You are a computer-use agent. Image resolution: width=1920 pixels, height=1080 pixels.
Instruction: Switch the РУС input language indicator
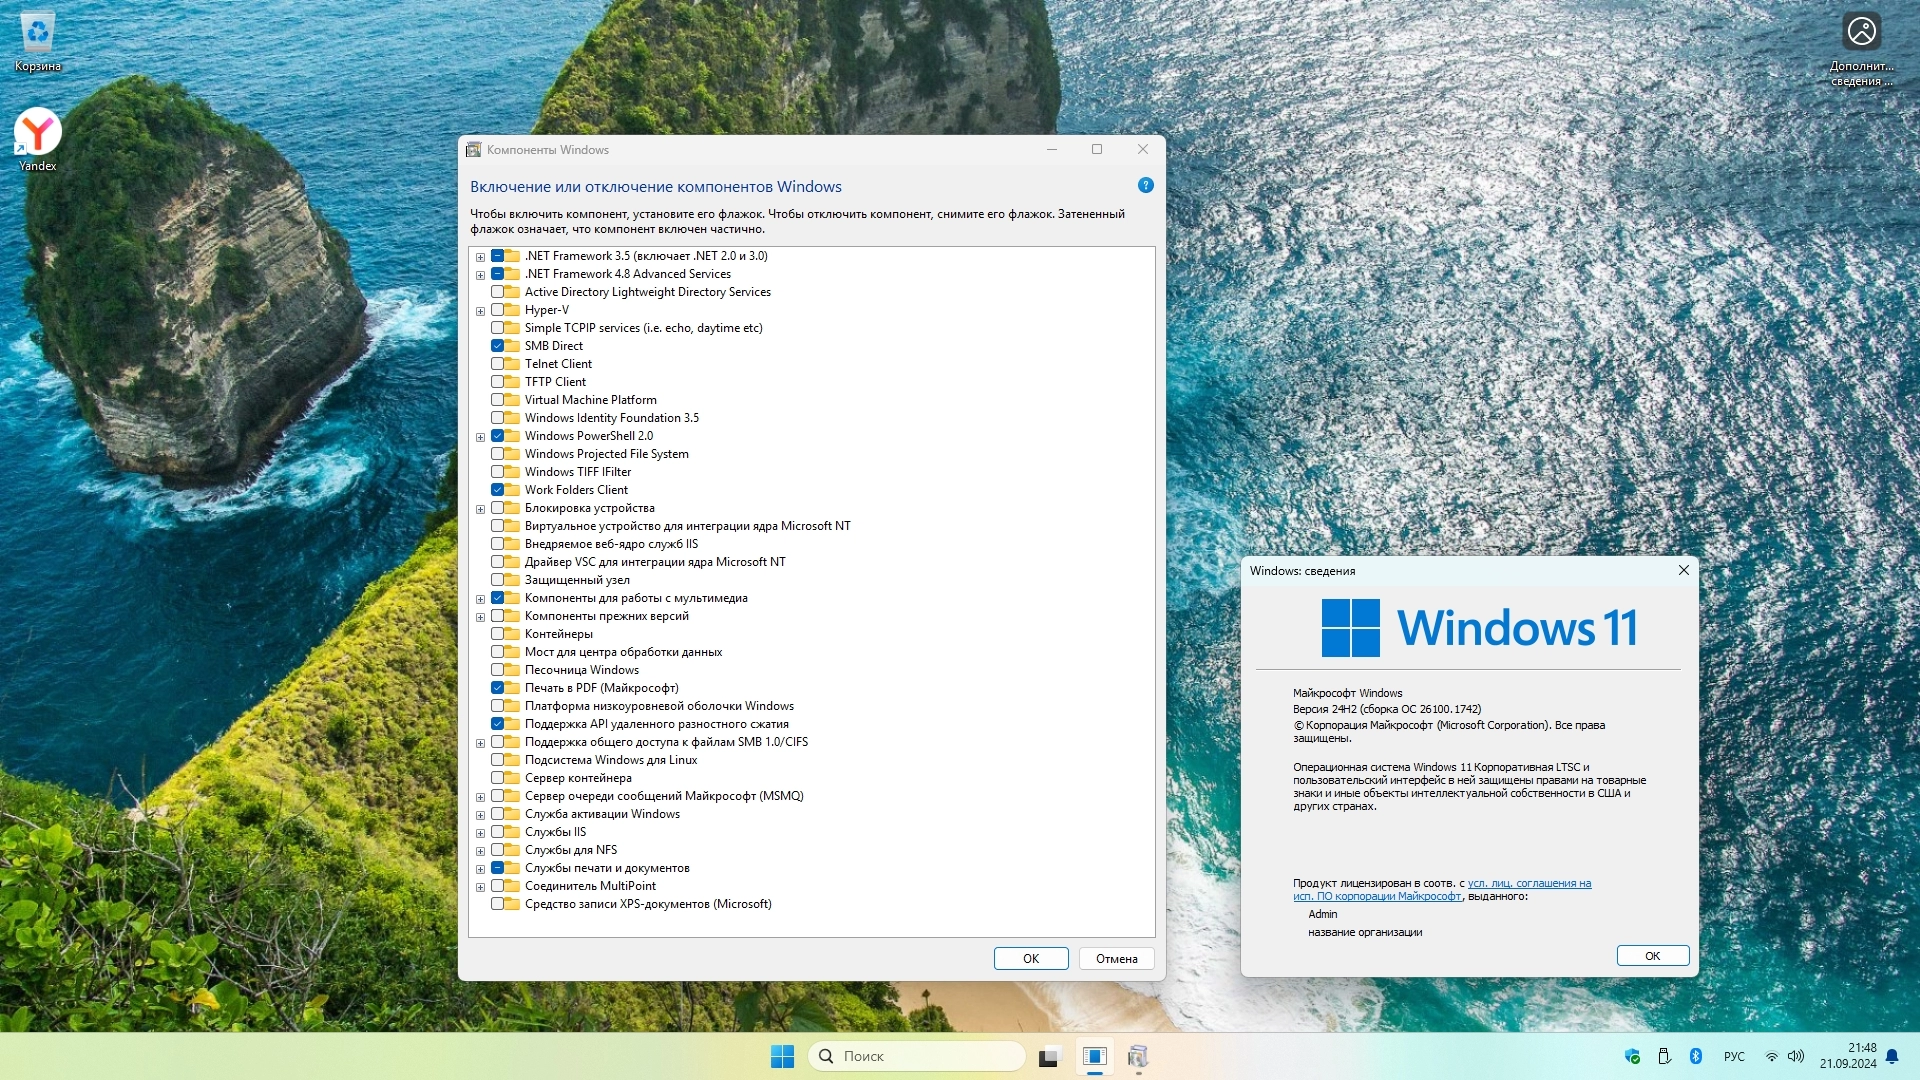click(1734, 1057)
